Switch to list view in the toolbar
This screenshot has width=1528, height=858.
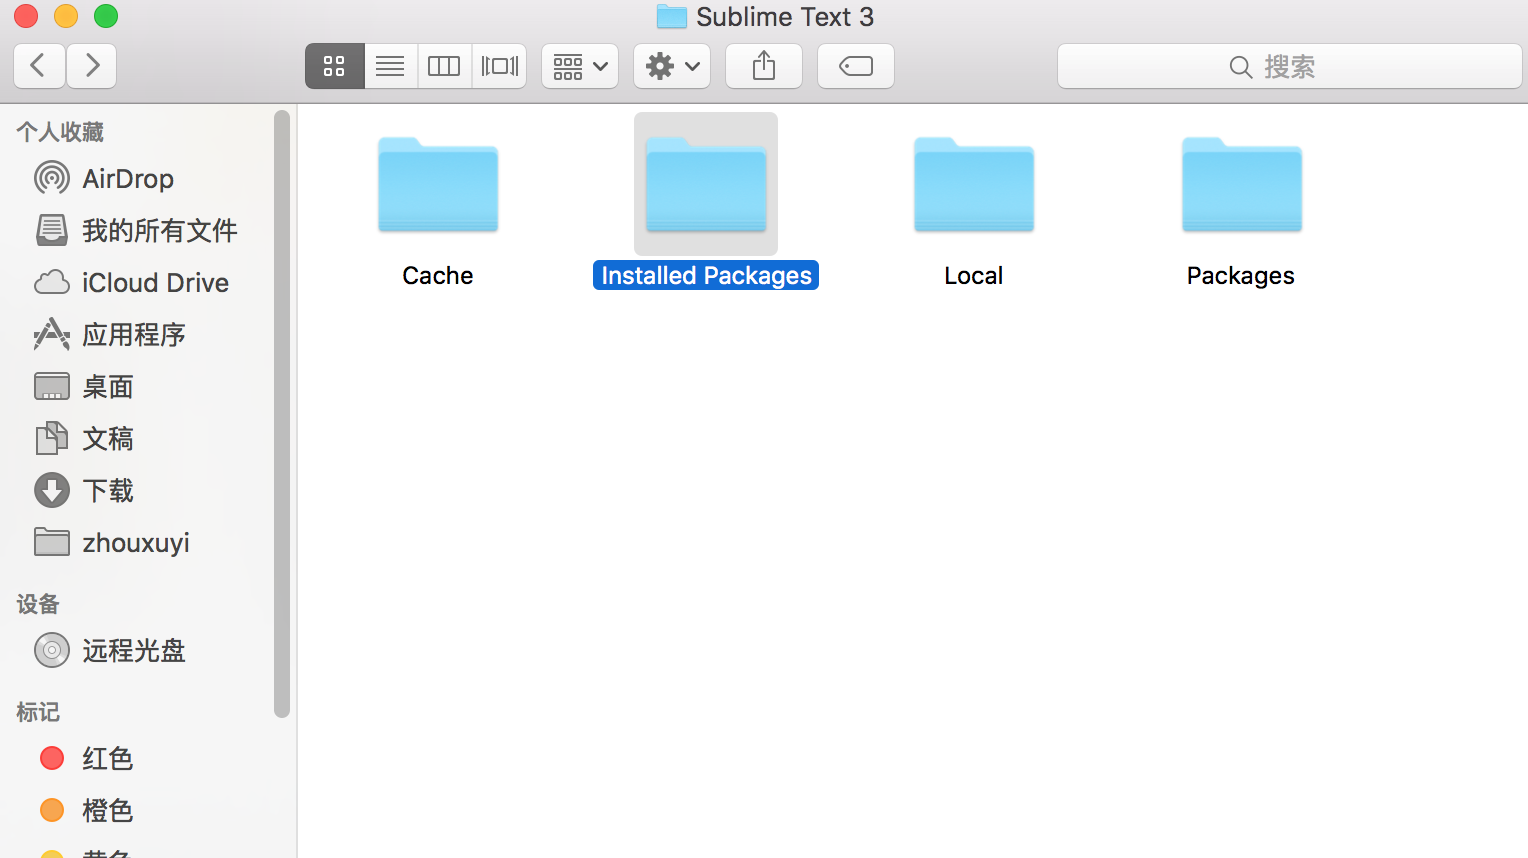pyautogui.click(x=390, y=66)
